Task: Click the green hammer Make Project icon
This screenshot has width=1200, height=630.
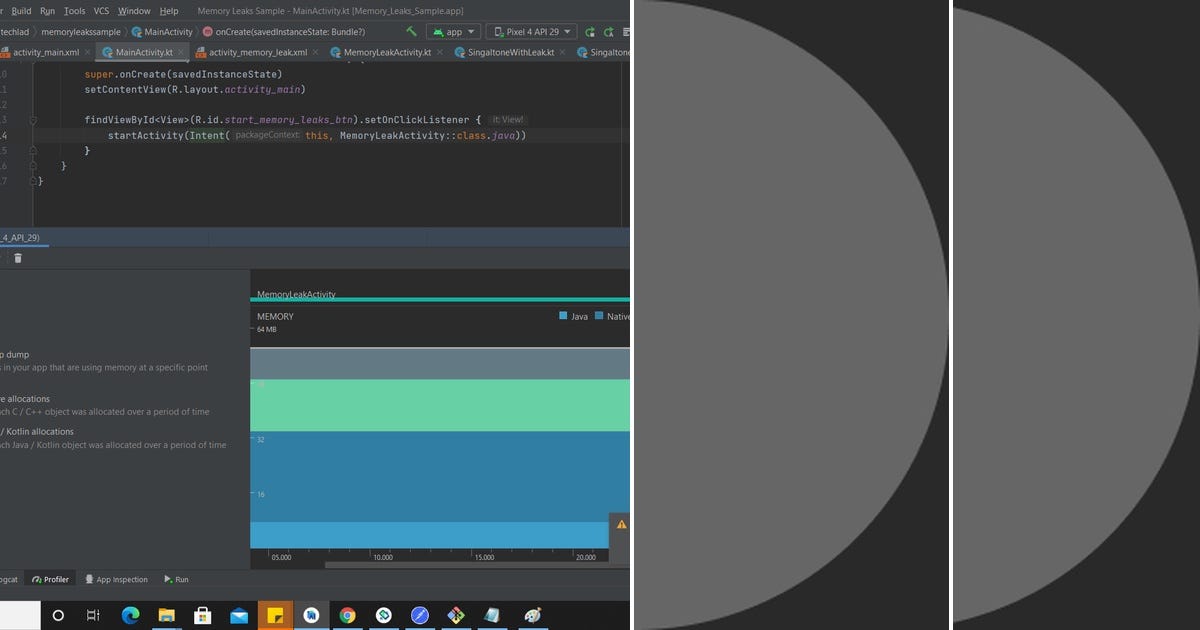Action: pyautogui.click(x=411, y=32)
